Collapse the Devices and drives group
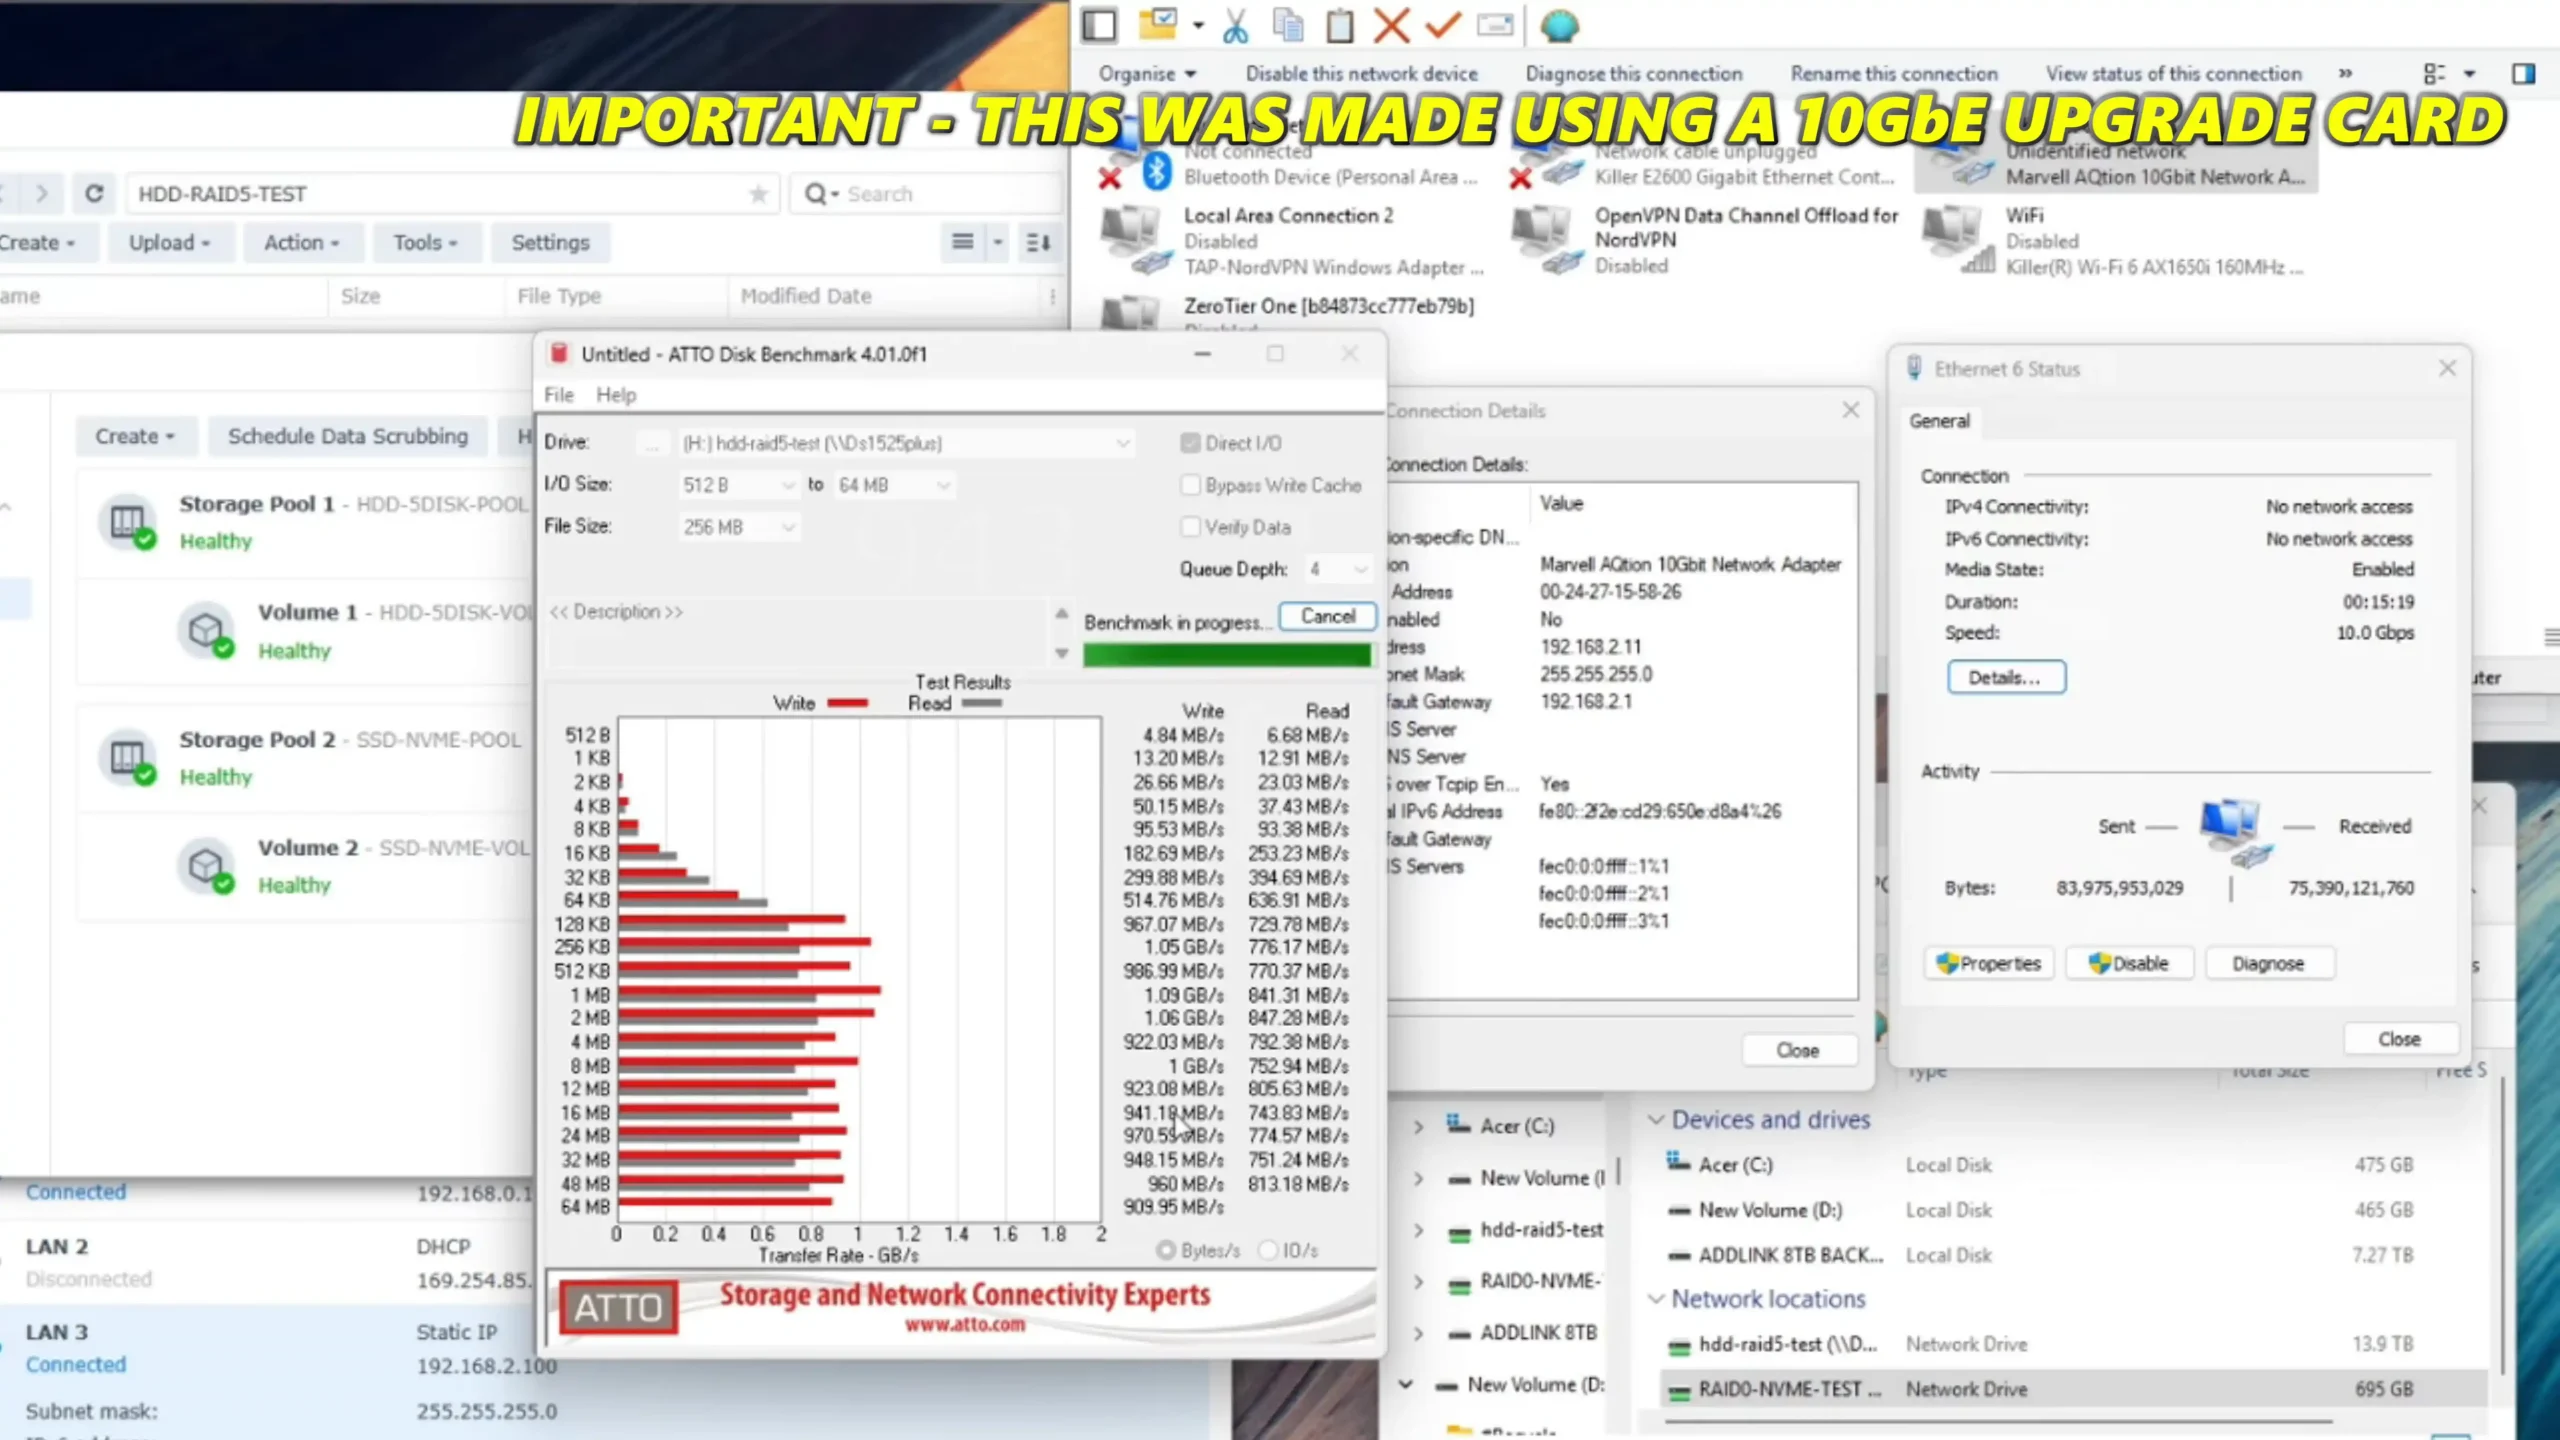This screenshot has width=2560, height=1440. [x=1656, y=1119]
